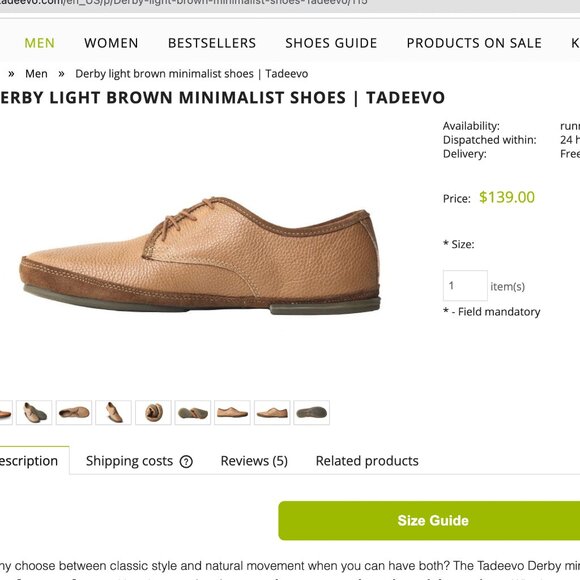Select the right-facing side view thumbnail
This screenshot has height=580, width=580.
click(232, 412)
